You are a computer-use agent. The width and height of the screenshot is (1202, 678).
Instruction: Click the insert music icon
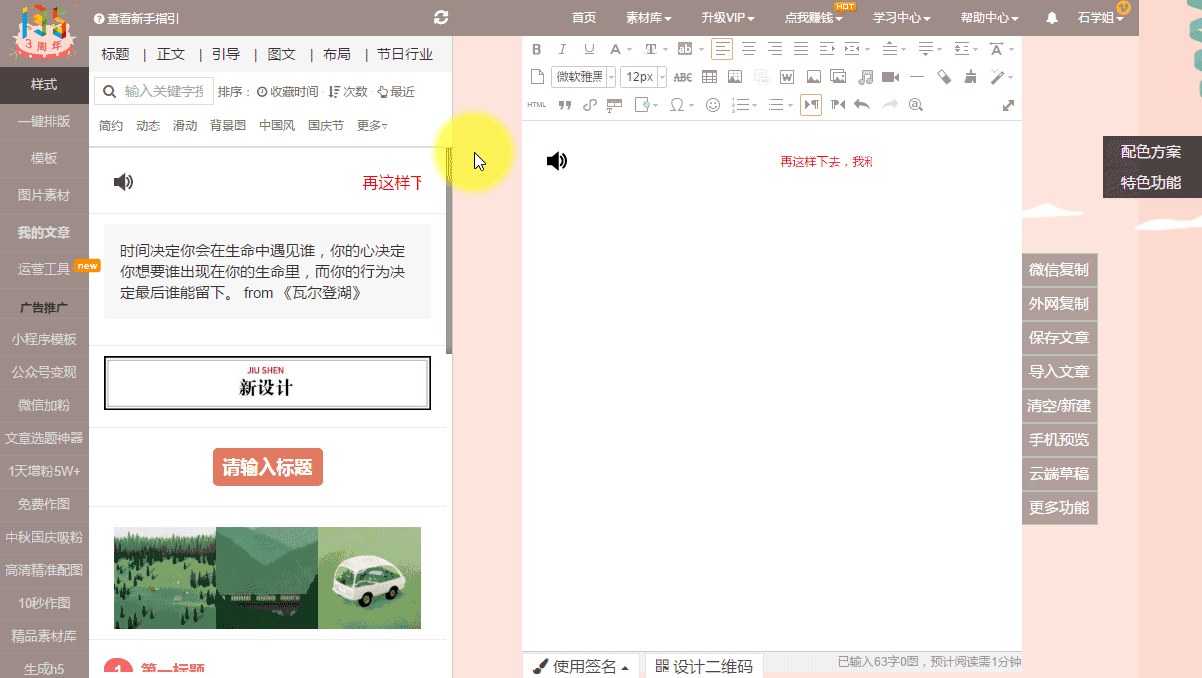pyautogui.click(x=865, y=77)
